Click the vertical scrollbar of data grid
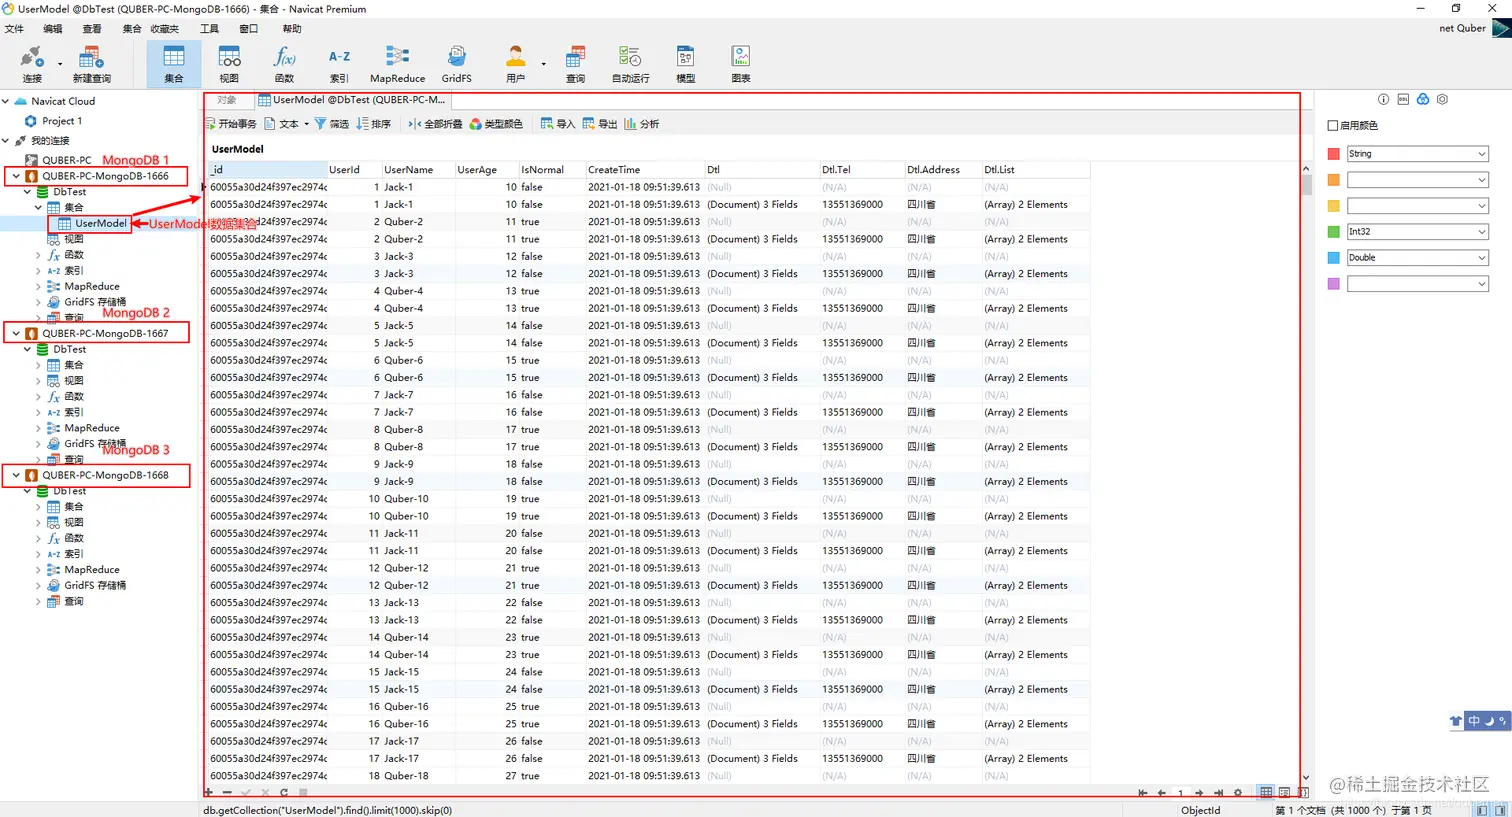The height and width of the screenshot is (817, 1512). point(1306,475)
